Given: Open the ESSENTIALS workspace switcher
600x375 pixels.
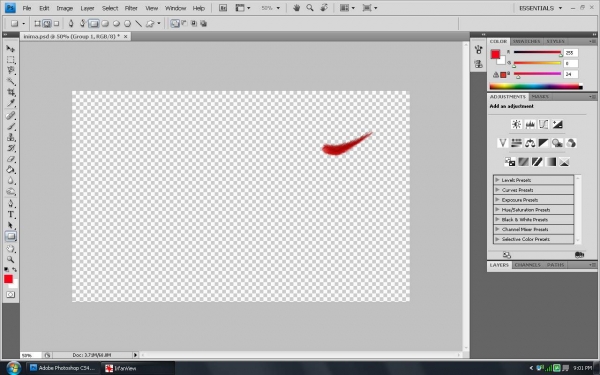Looking at the screenshot, I should (540, 8).
